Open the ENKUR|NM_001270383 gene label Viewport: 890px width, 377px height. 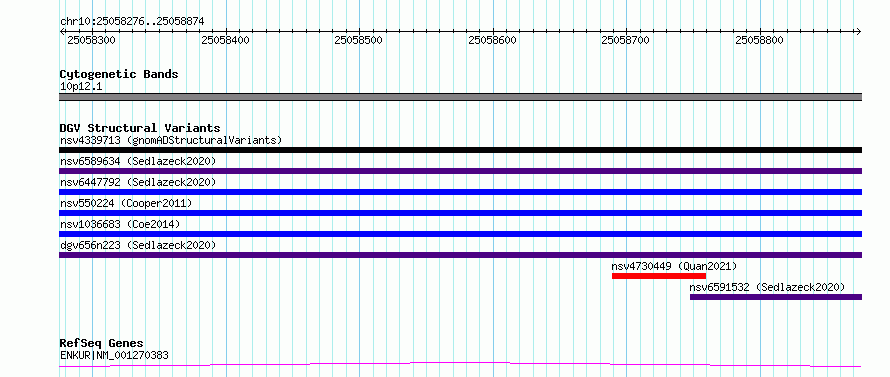pyautogui.click(x=114, y=356)
